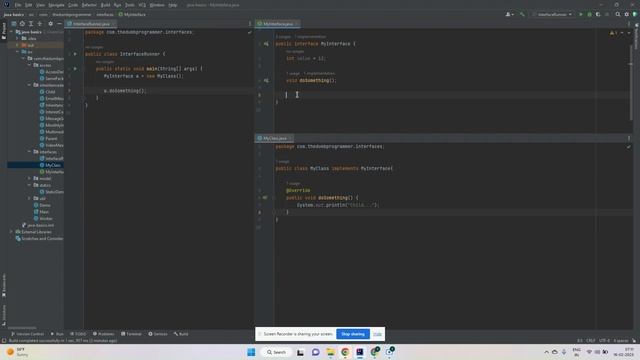640x360 pixels.
Task: Expand the model package
Action: pos(29,178)
